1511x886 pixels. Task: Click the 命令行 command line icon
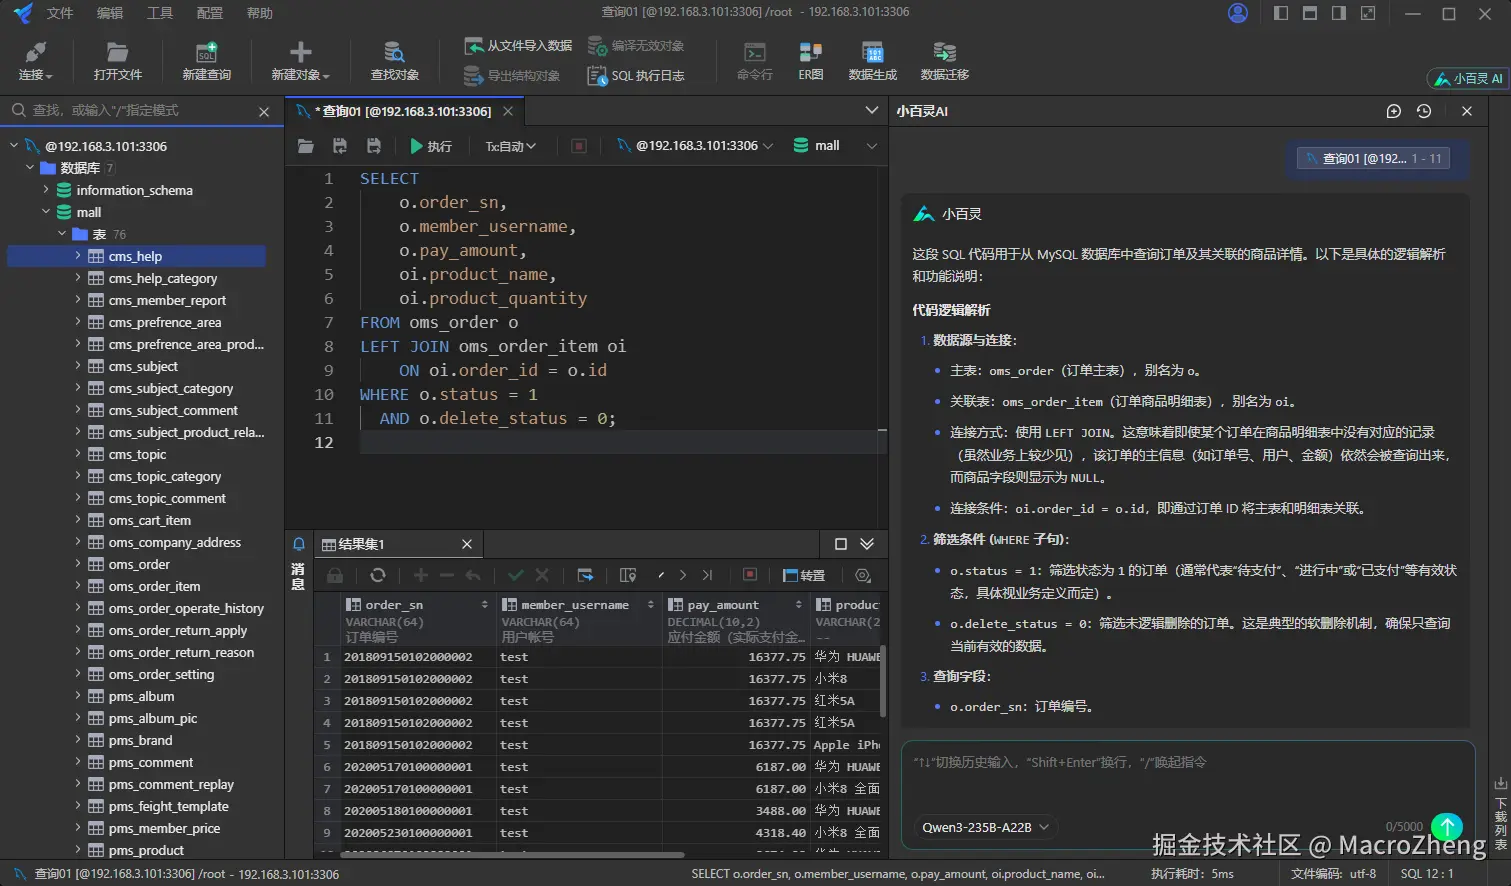(x=755, y=61)
